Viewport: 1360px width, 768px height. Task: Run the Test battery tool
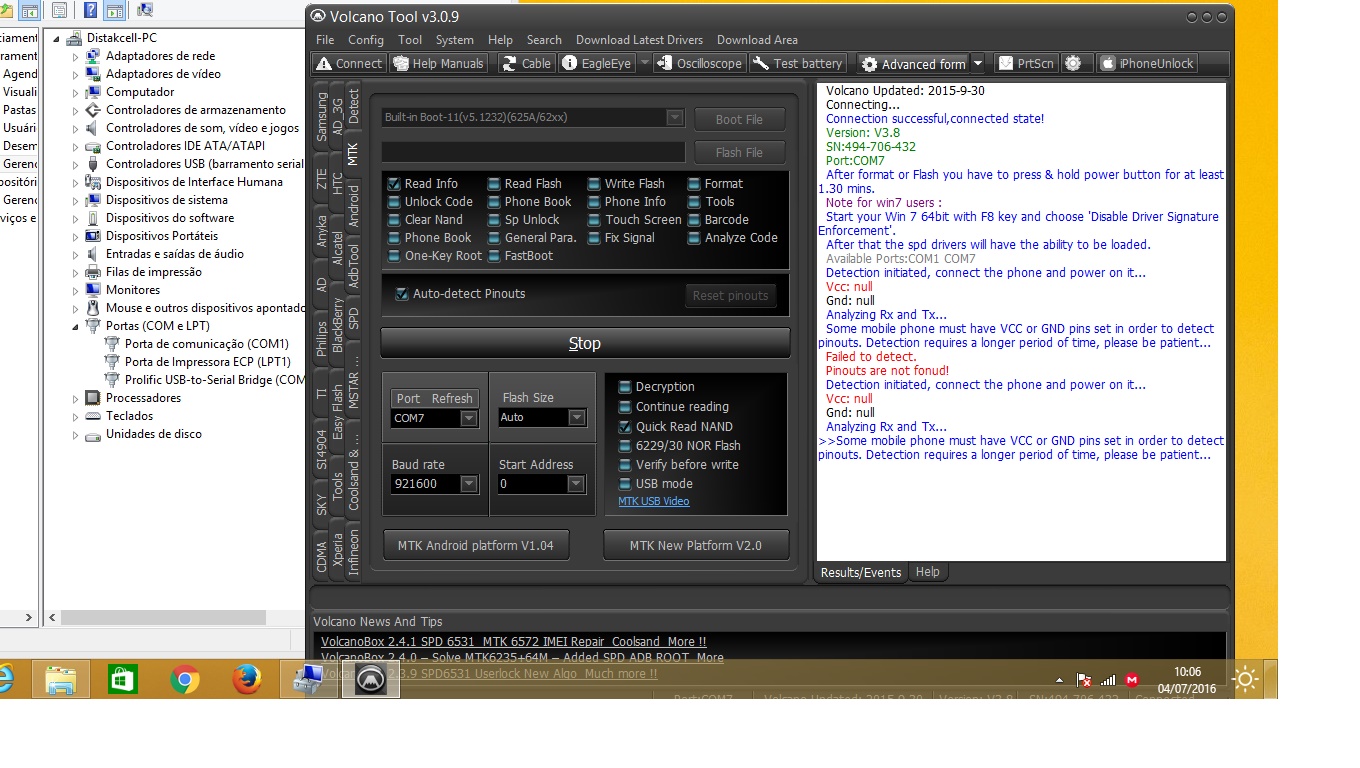point(798,63)
